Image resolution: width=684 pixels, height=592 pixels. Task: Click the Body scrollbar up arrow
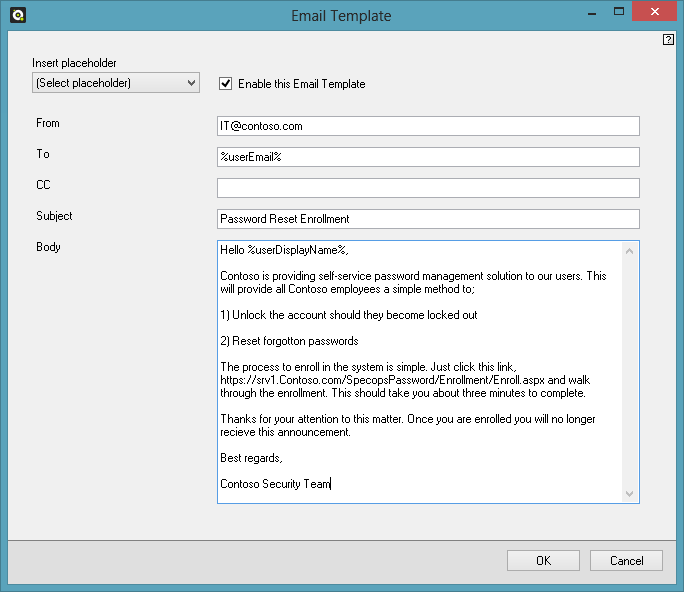click(x=629, y=251)
